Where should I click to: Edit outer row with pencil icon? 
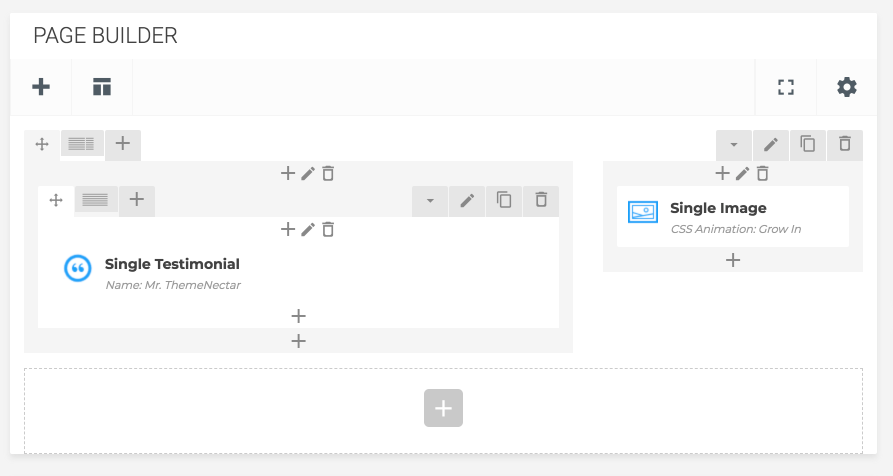pos(771,145)
